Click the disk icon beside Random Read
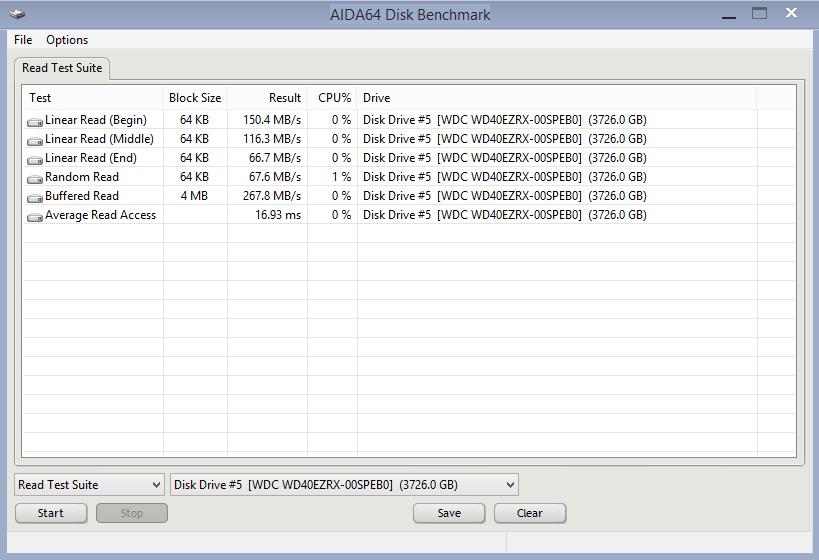 point(35,179)
